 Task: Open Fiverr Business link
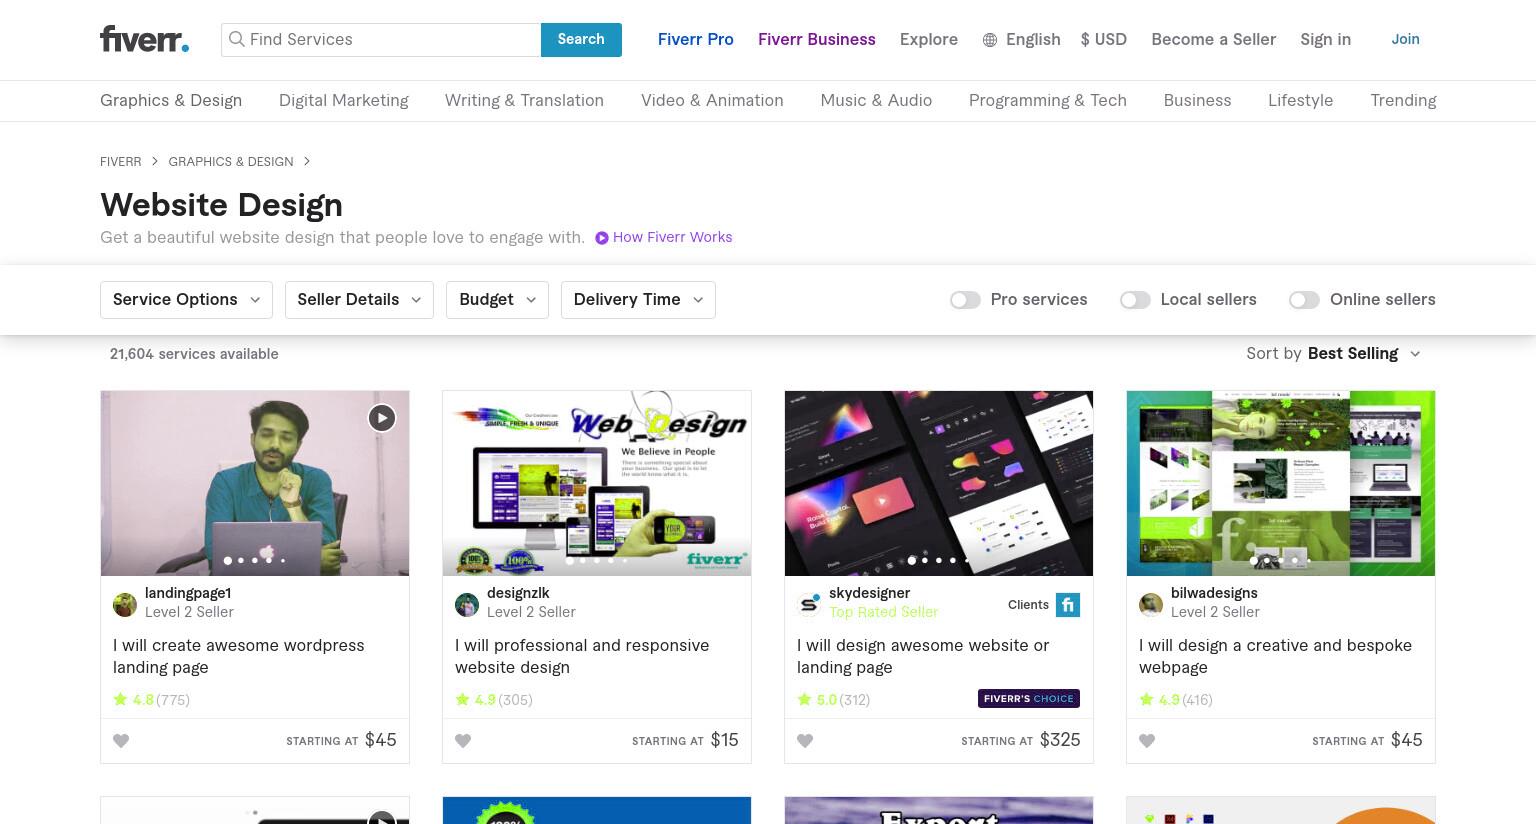coord(817,39)
